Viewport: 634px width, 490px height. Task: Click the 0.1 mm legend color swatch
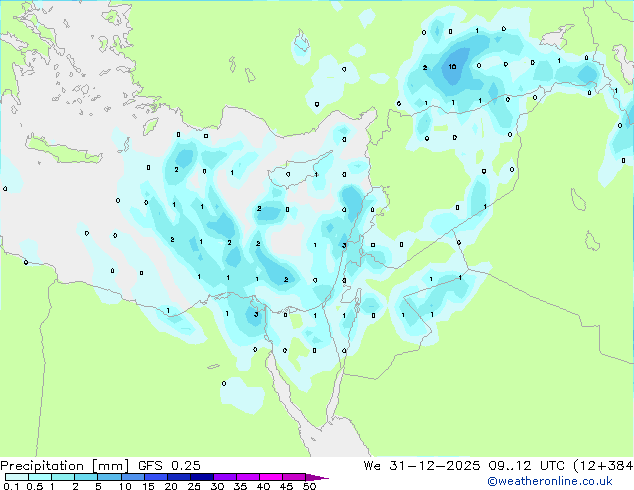point(17,477)
